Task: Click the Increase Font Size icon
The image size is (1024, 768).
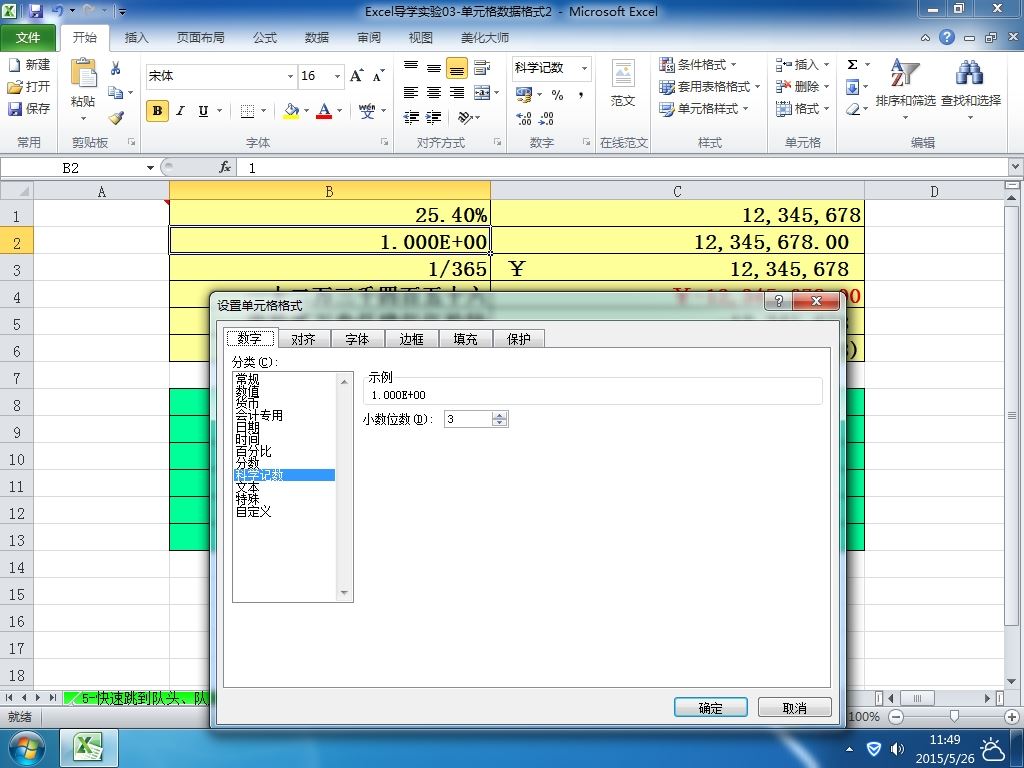Action: [x=357, y=76]
